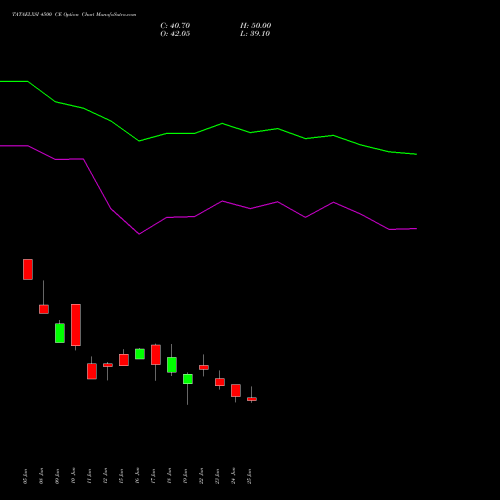The width and height of the screenshot is (500, 500).
Task: Click the 09 Jan date axis label
Action: point(58,476)
